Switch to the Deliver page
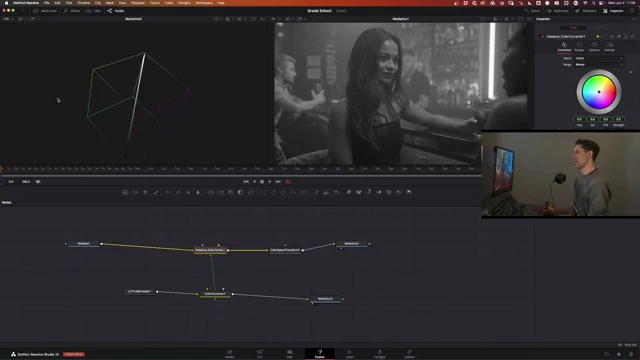 [x=409, y=354]
